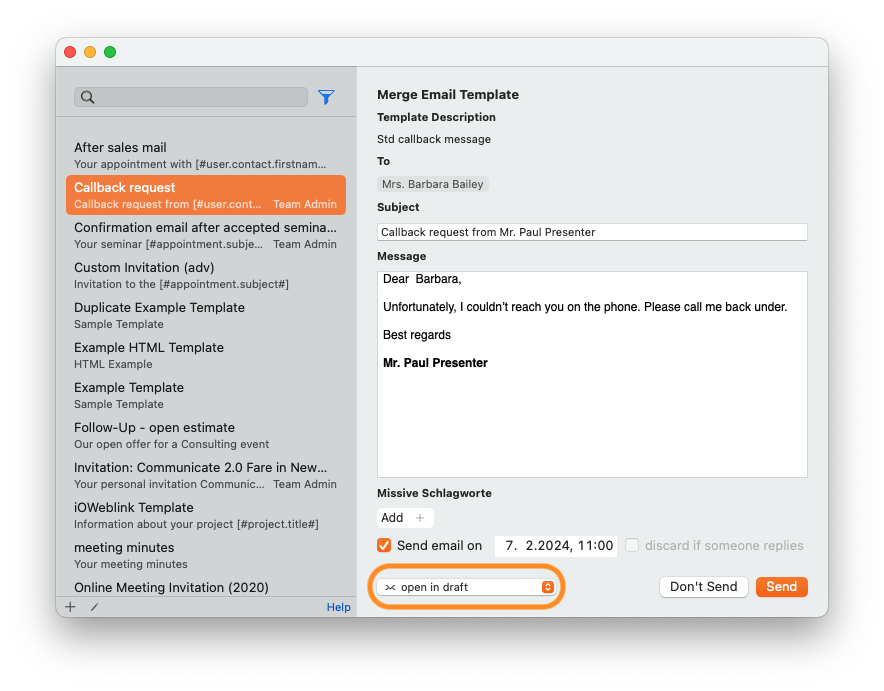Uncheck the Send email on checkbox
This screenshot has height=691, width=884.
[384, 545]
